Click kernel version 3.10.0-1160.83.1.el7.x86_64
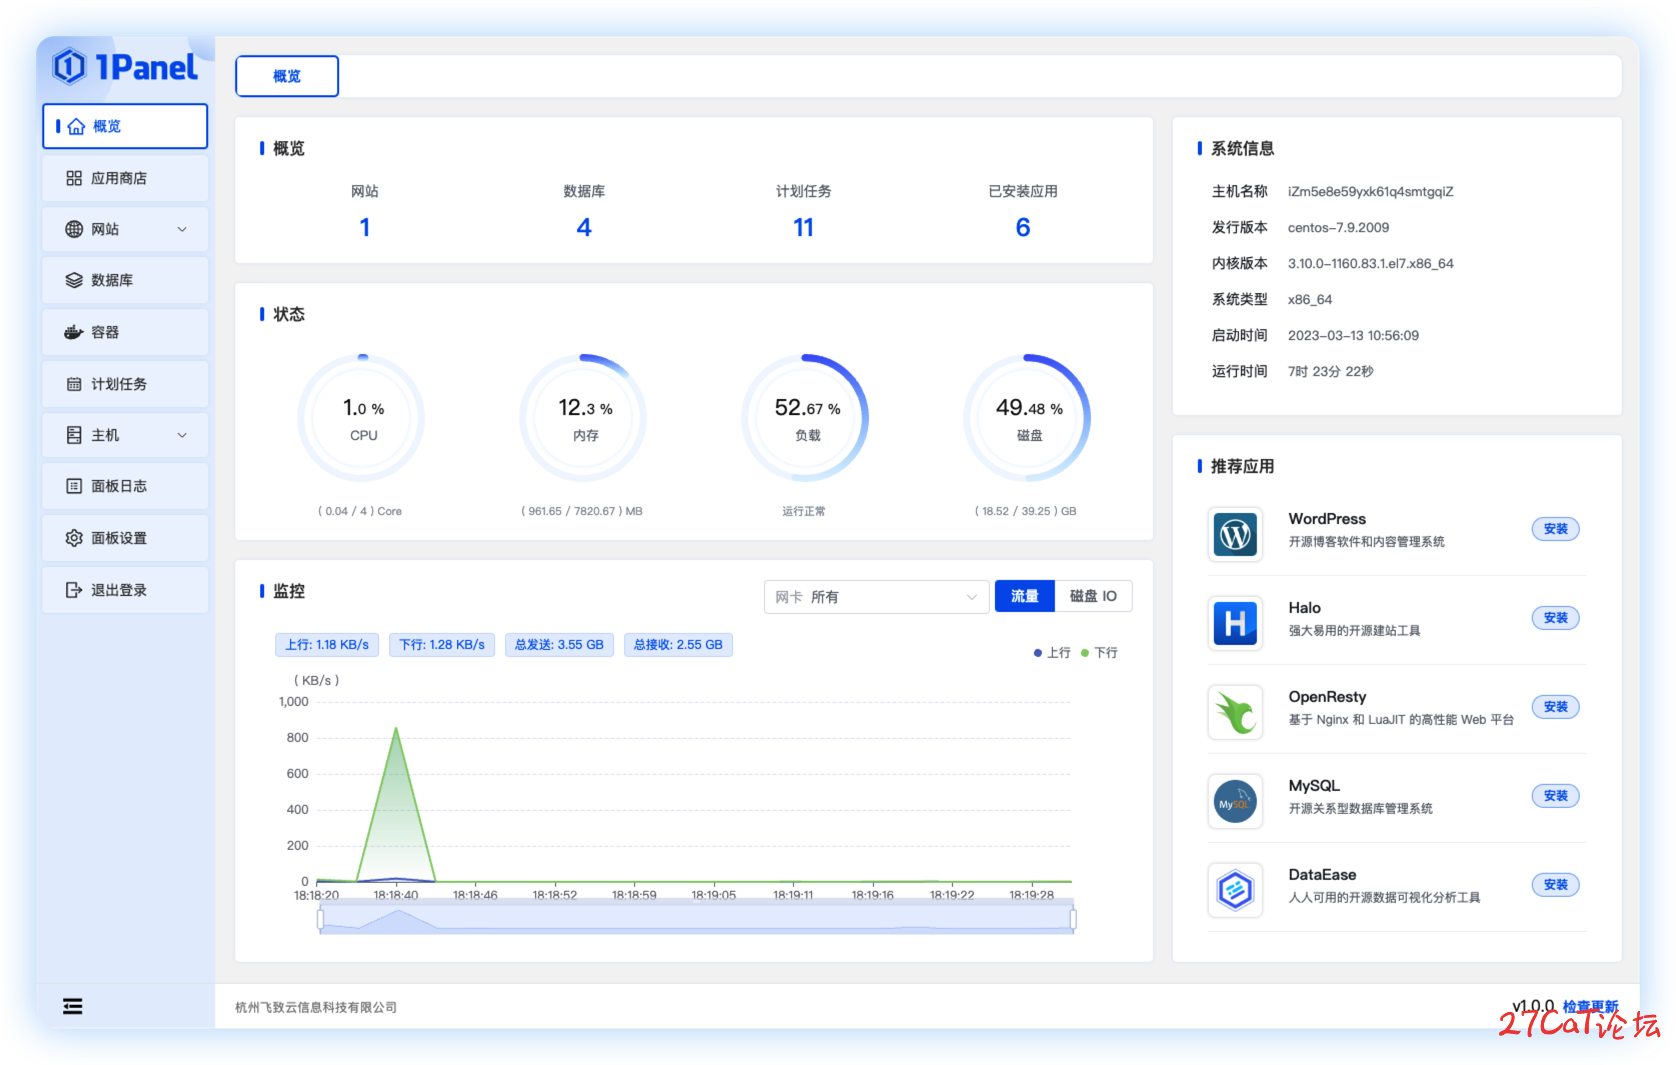The width and height of the screenshot is (1676, 1065). coord(1371,264)
